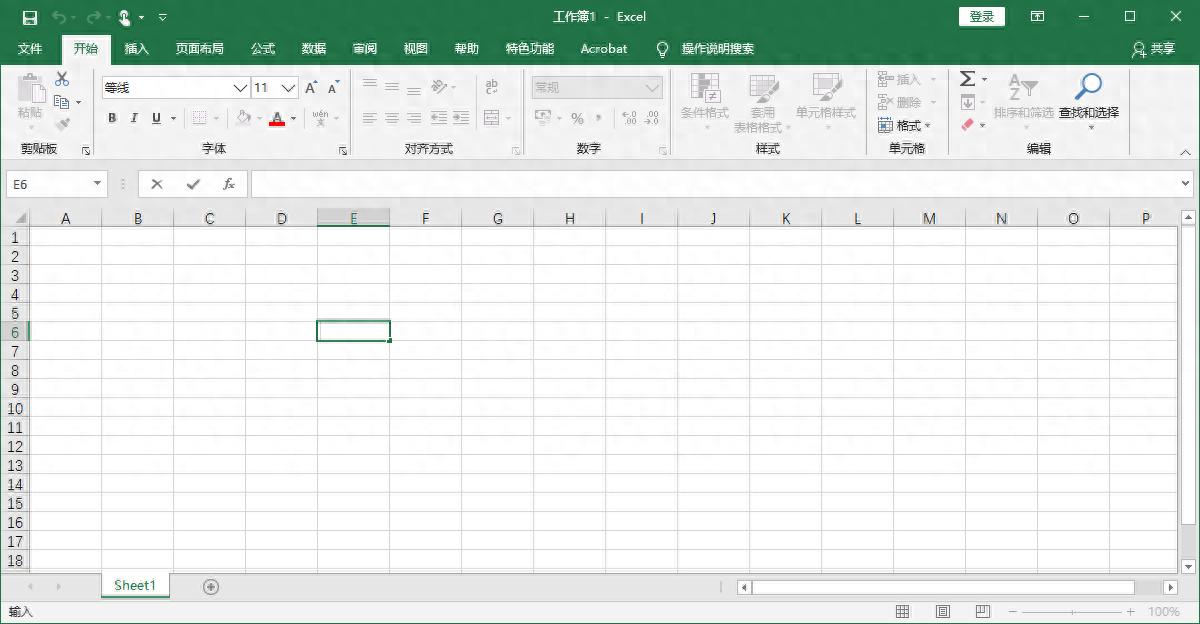Screen dimensions: 1200x624
Task: Click the vertical scrollbar down arrow
Action: click(x=1189, y=566)
